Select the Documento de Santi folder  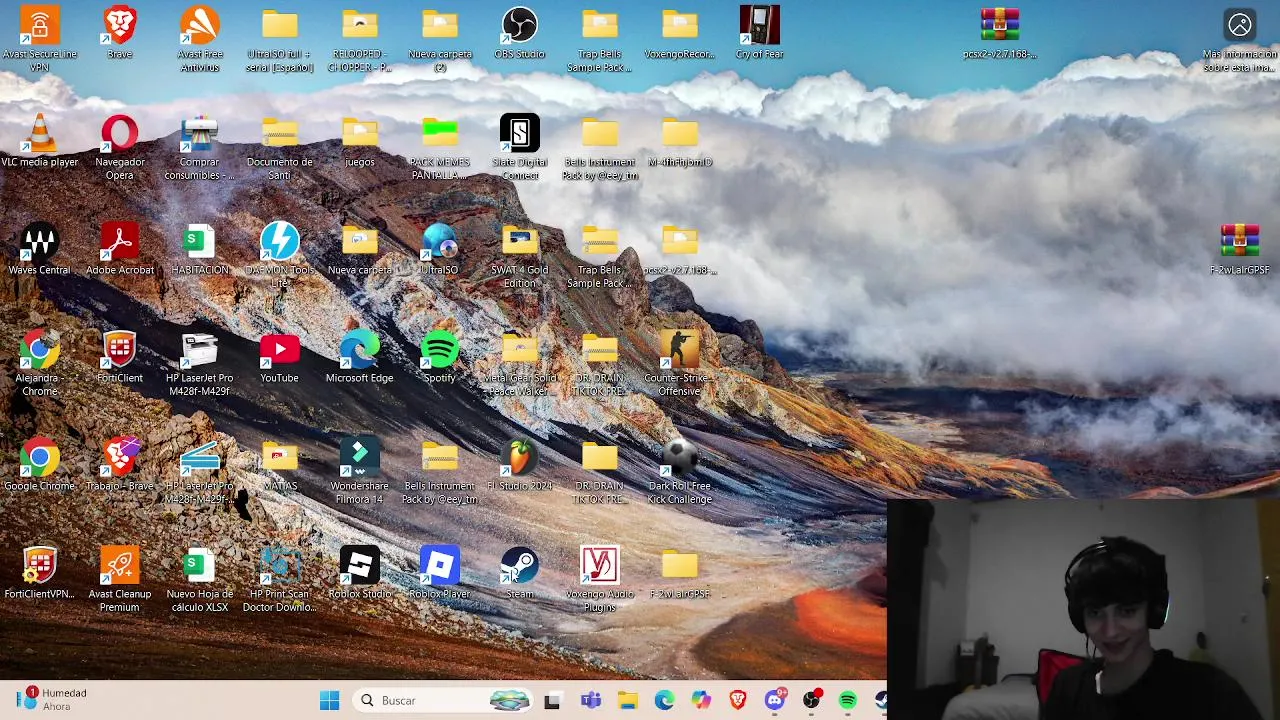coord(280,146)
